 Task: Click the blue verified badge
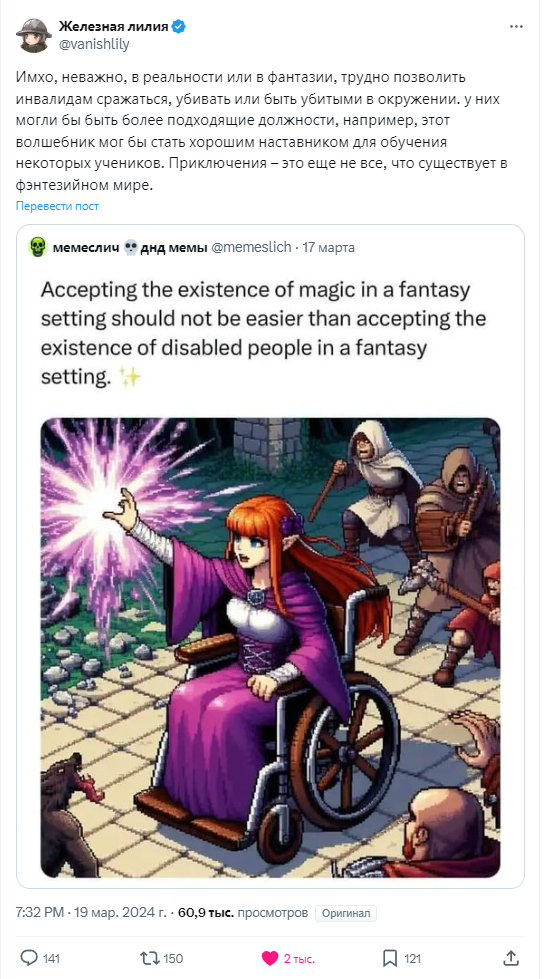tap(179, 27)
